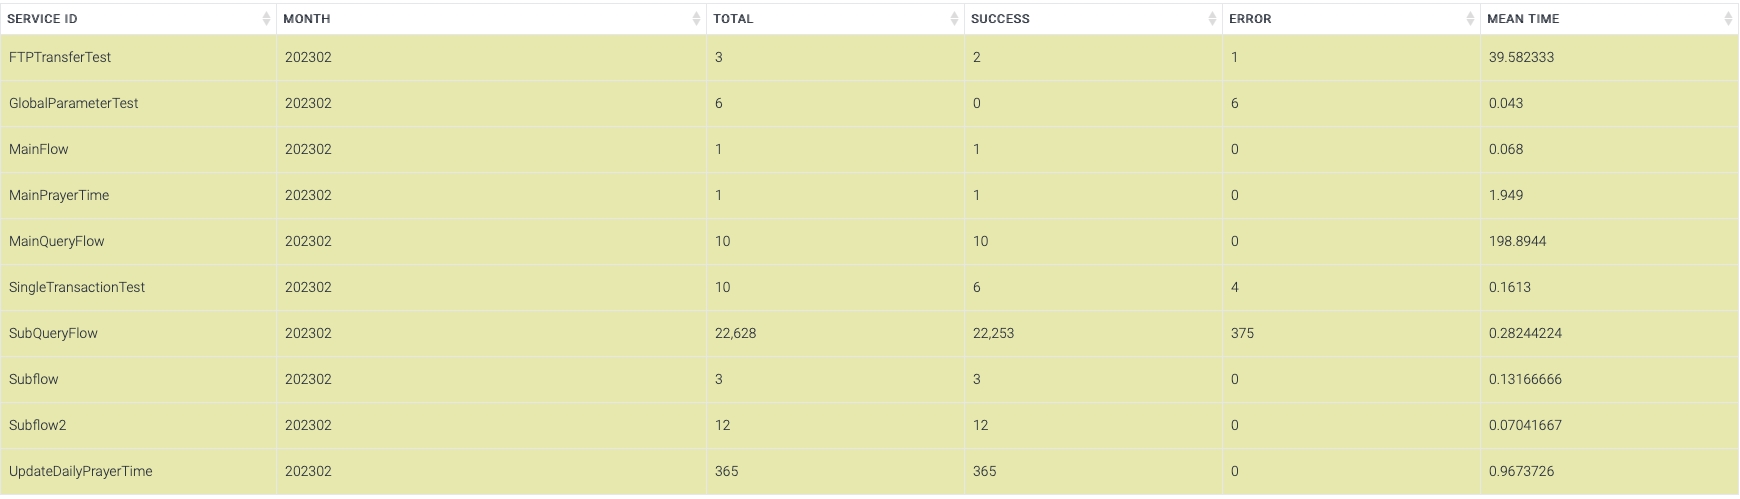Click sort arrows icon on Mean Time column

coord(1728,19)
